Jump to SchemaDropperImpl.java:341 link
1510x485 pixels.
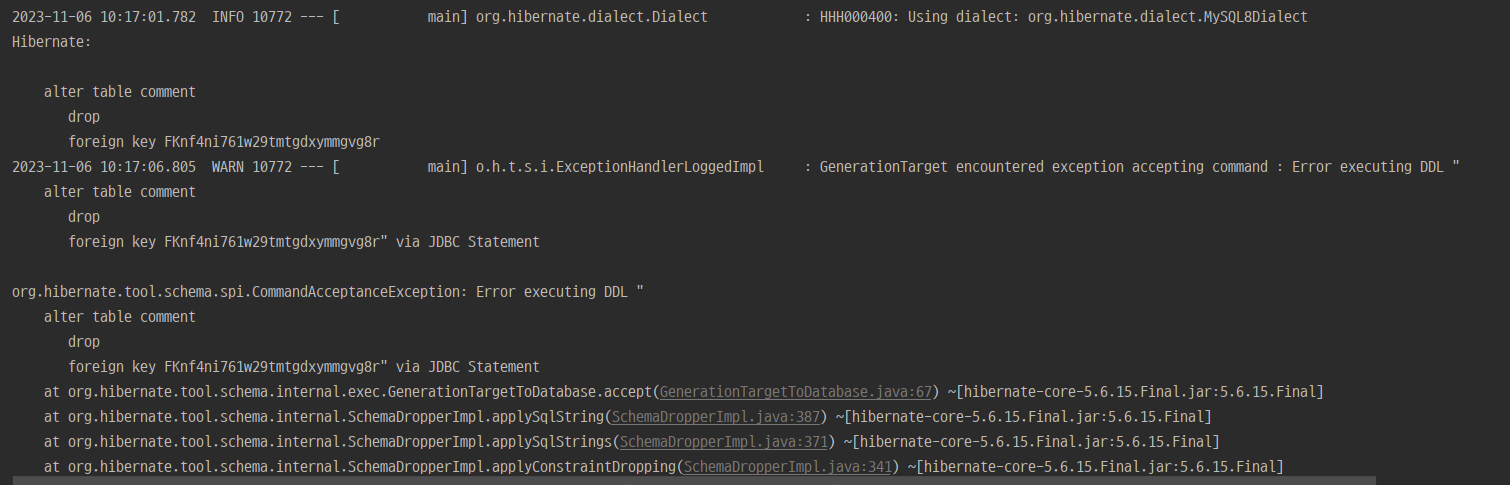click(x=787, y=467)
